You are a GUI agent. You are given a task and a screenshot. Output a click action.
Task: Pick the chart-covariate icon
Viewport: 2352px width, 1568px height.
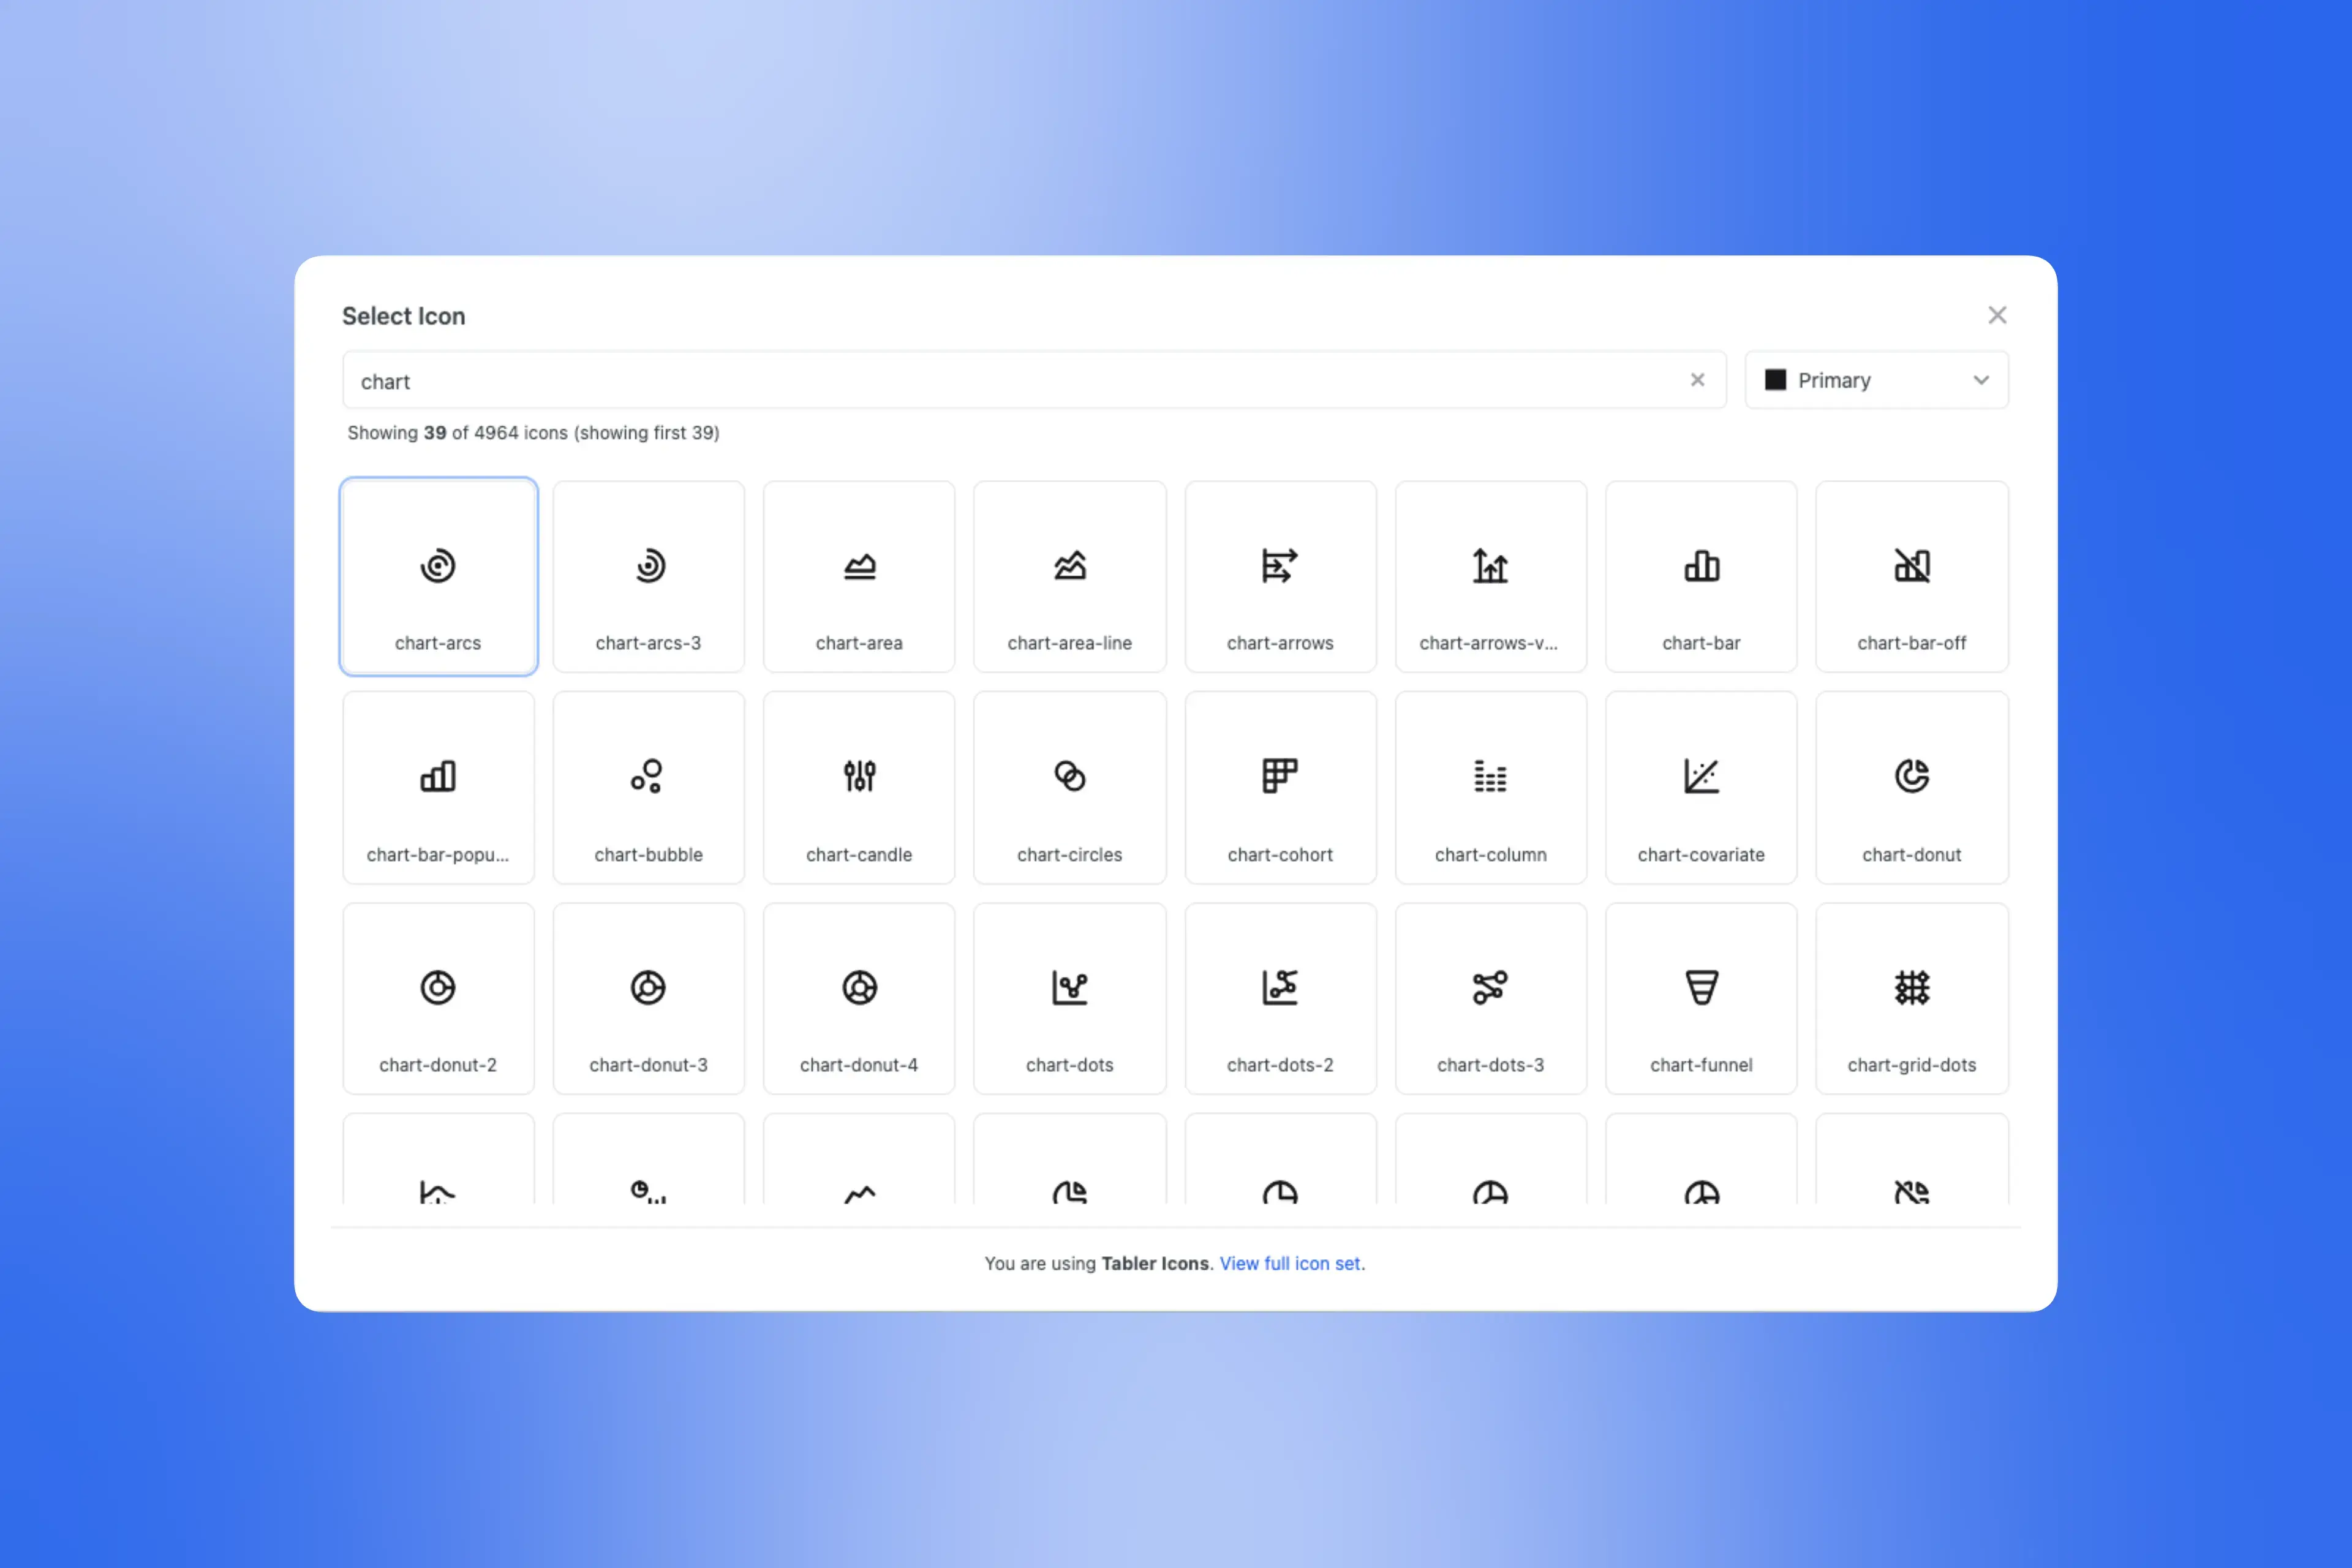pos(1701,788)
